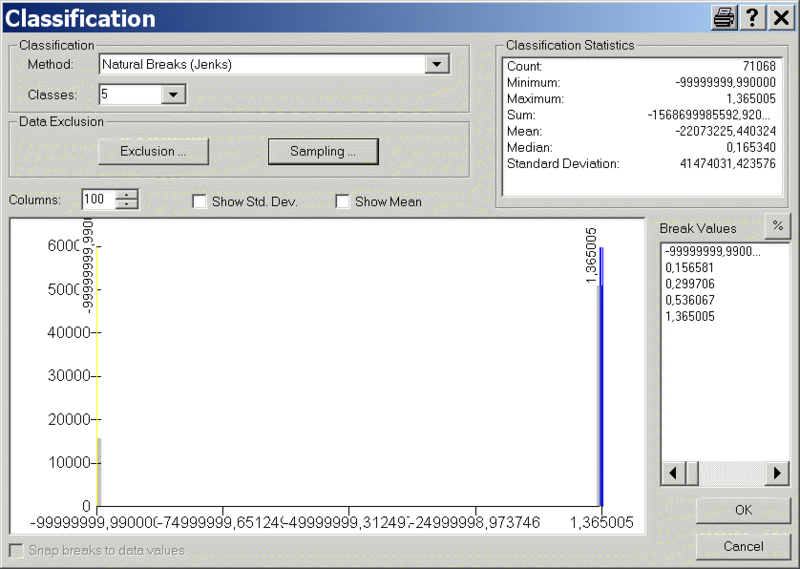Enable Show Mean checkbox
The height and width of the screenshot is (569, 800).
point(342,202)
